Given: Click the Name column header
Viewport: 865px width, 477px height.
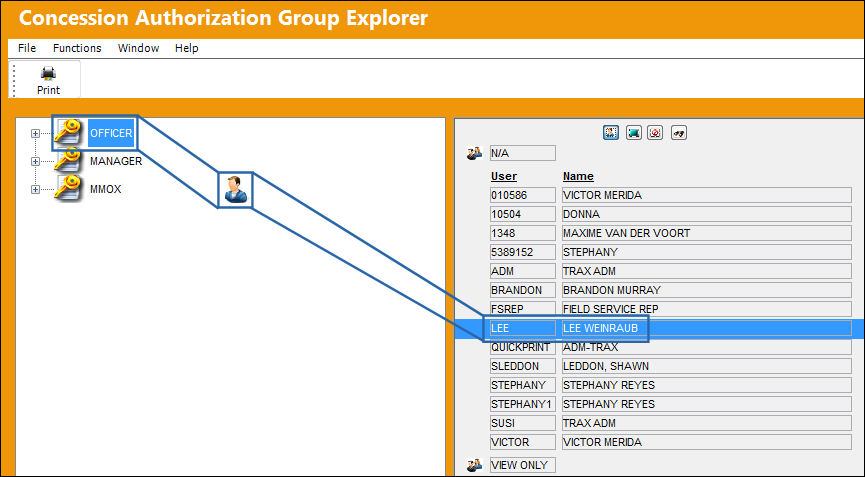Looking at the screenshot, I should pyautogui.click(x=578, y=176).
